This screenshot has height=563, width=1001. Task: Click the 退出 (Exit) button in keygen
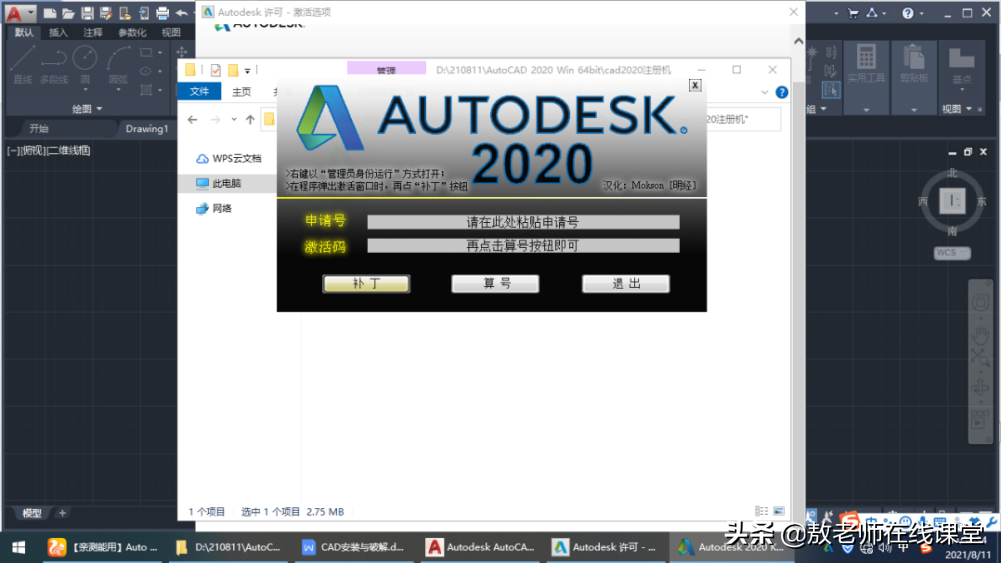(626, 283)
